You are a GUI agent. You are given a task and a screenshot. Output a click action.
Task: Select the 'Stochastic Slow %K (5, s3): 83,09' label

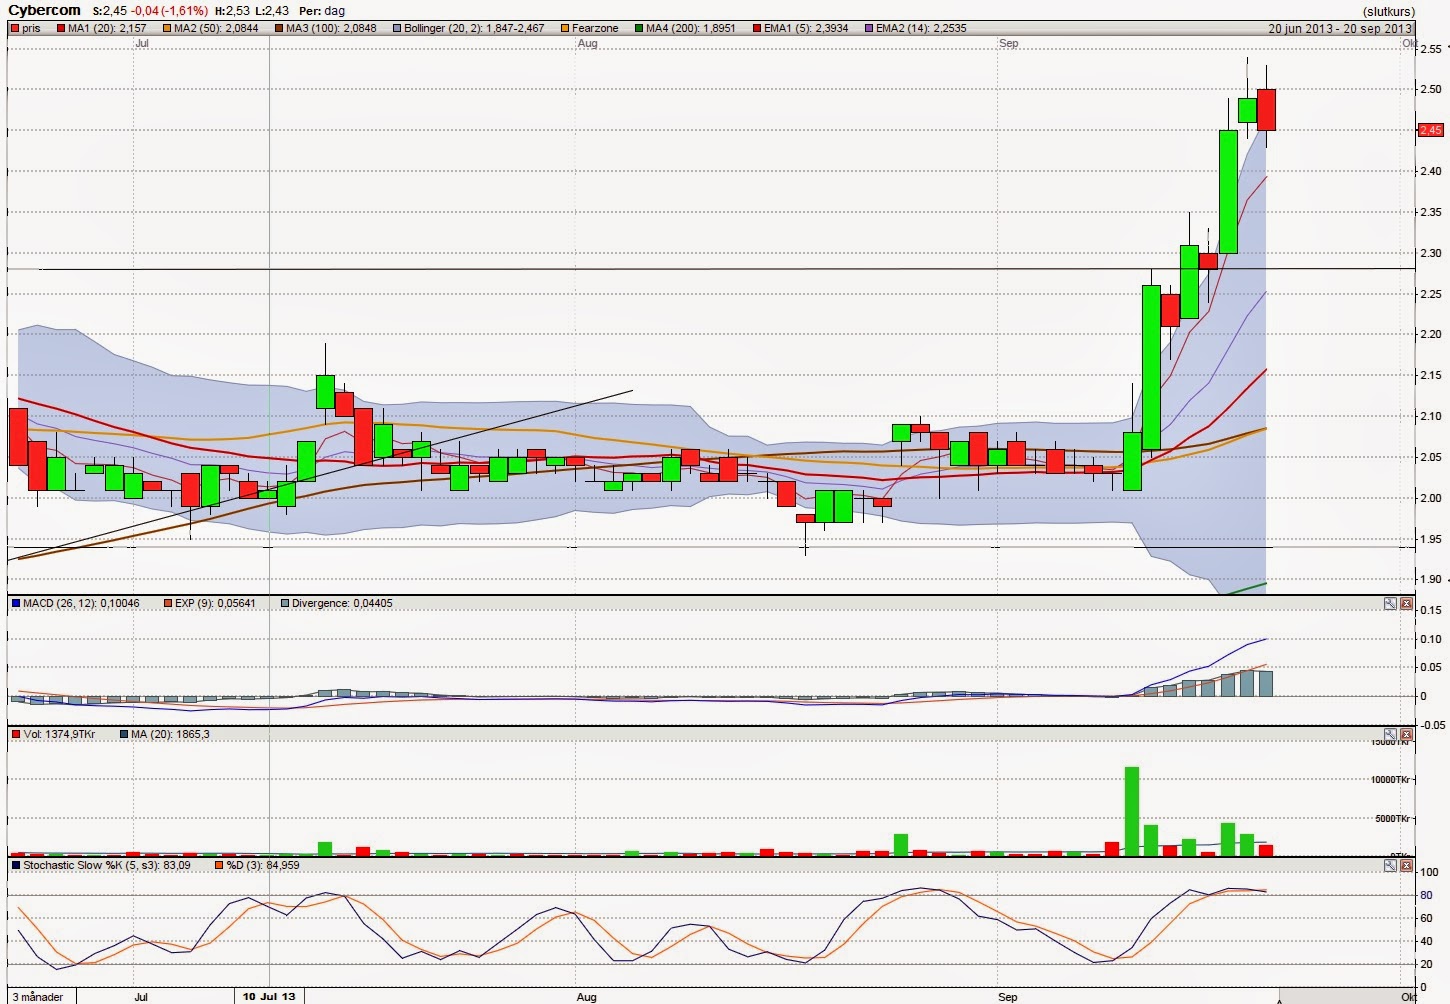pos(107,865)
